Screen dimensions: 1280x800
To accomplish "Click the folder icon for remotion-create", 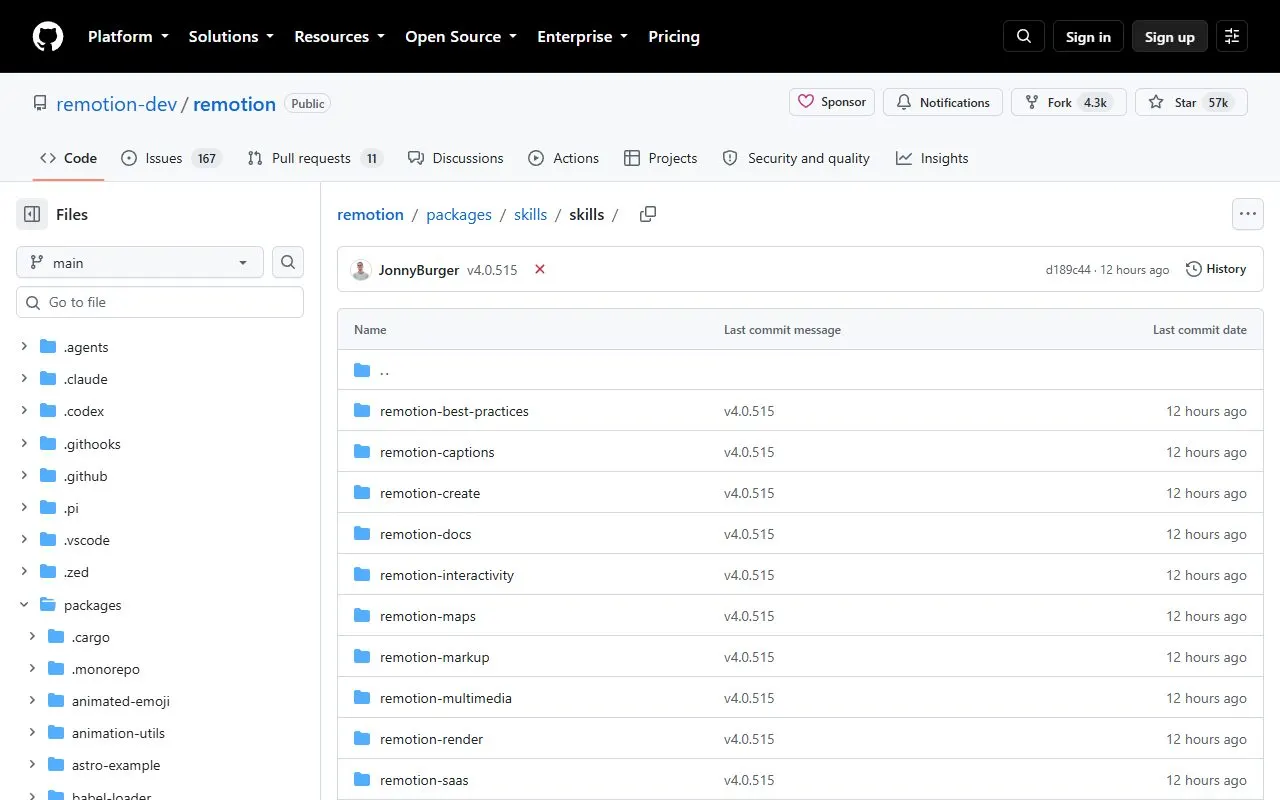I will 362,493.
